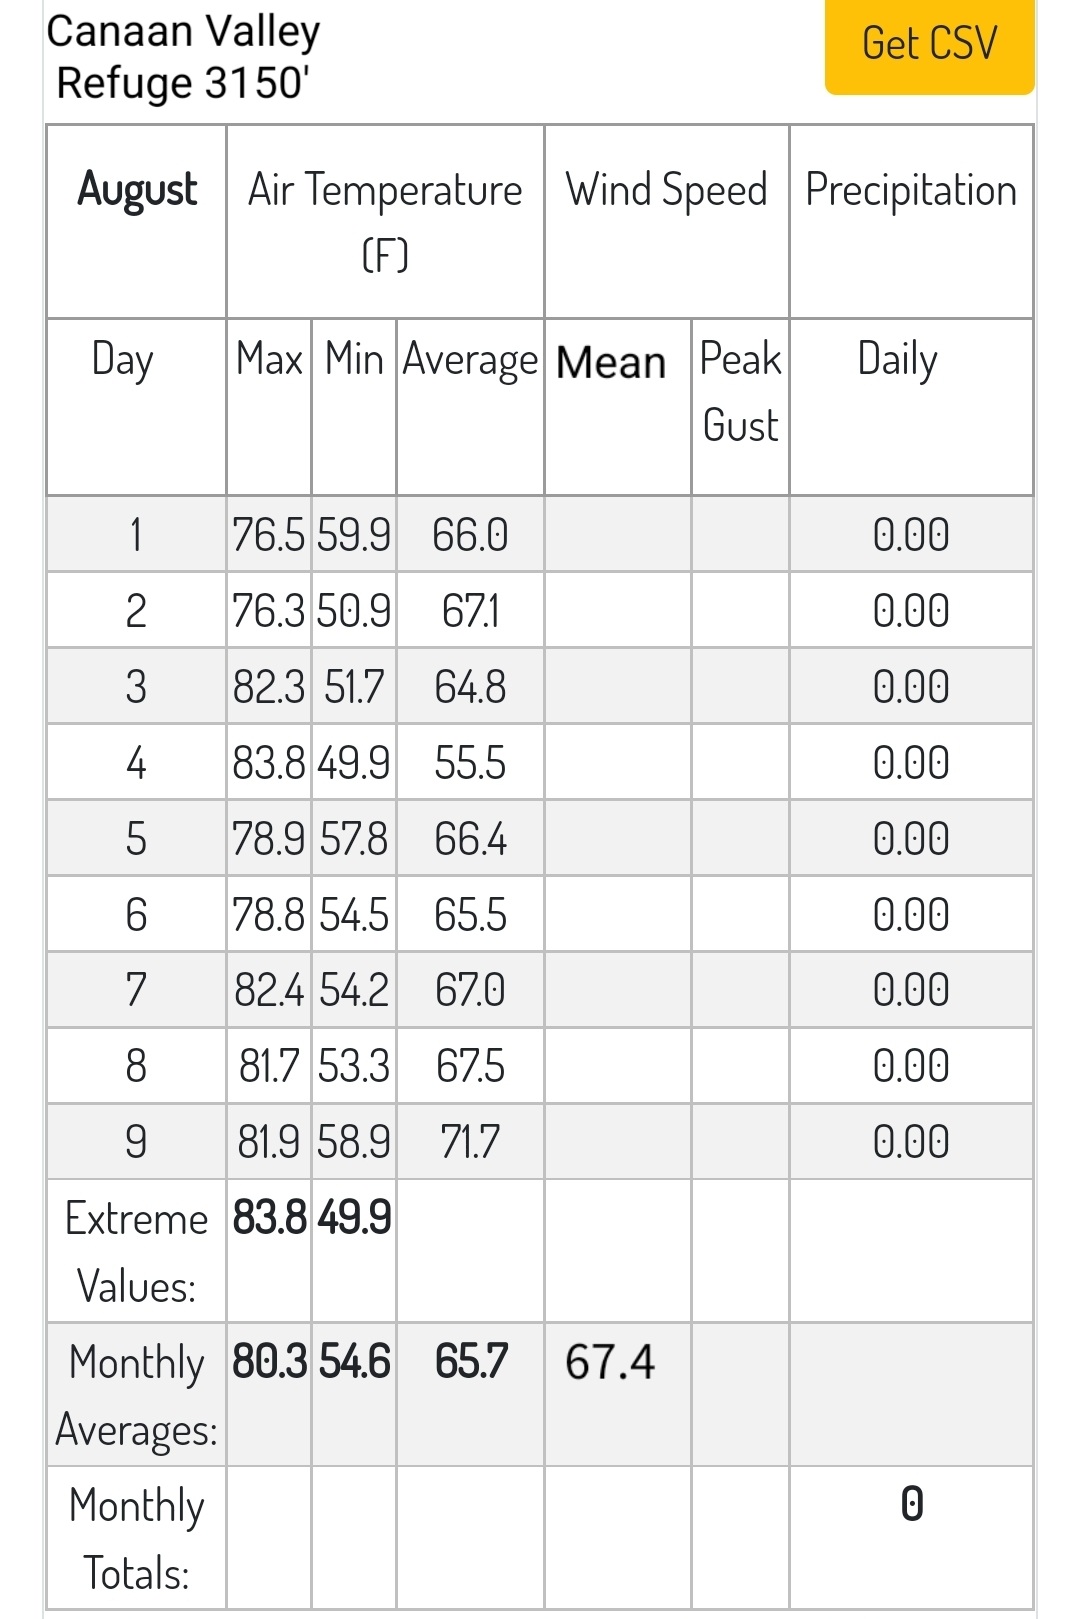1080x1619 pixels.
Task: Click the Wind Speed column header
Action: [666, 190]
